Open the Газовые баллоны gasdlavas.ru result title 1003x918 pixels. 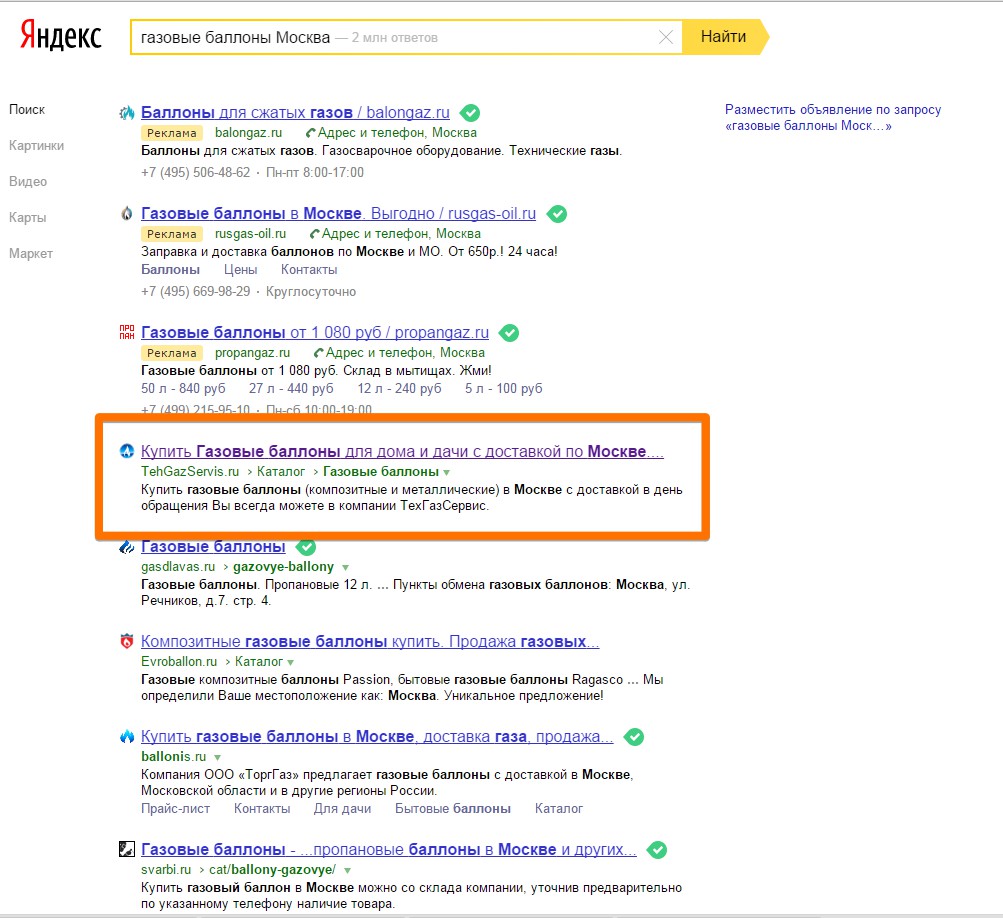(x=213, y=547)
